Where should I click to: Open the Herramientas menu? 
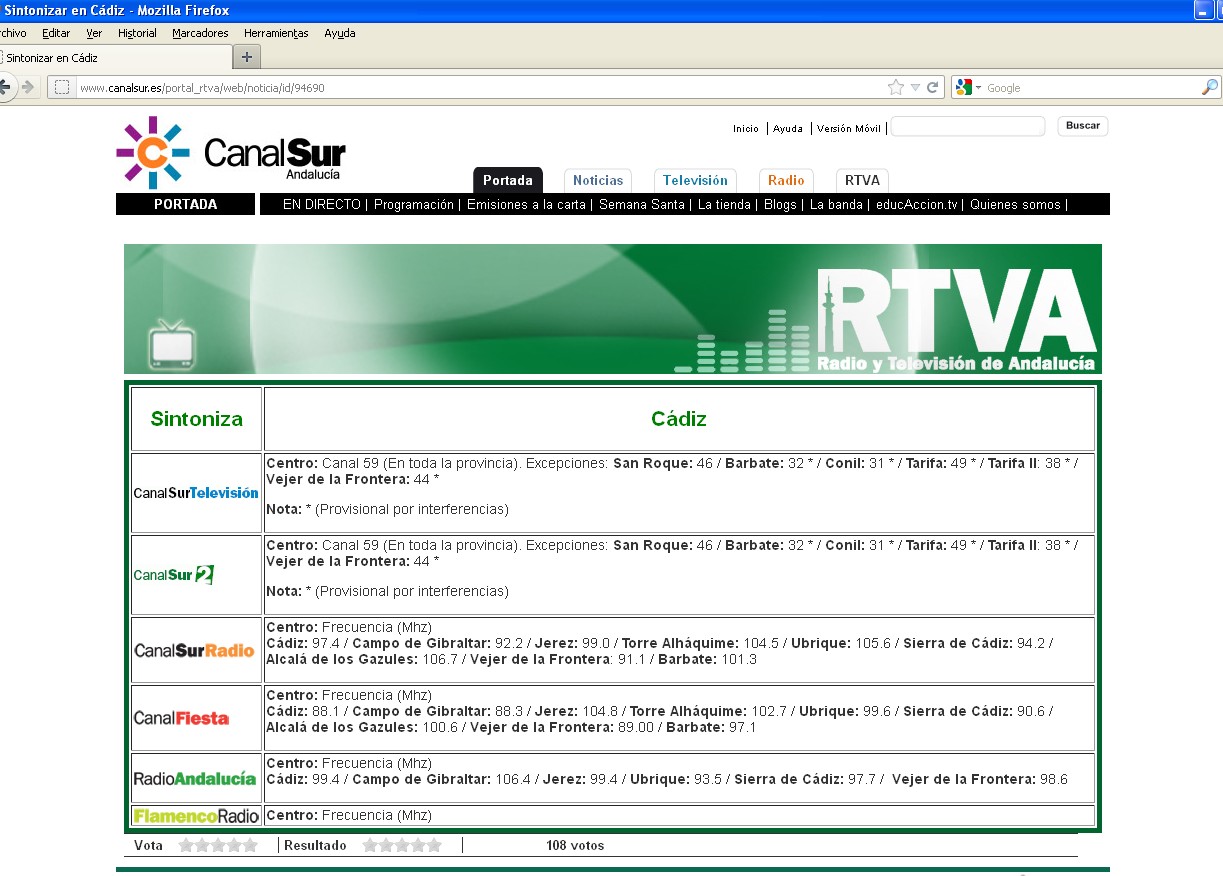(276, 33)
